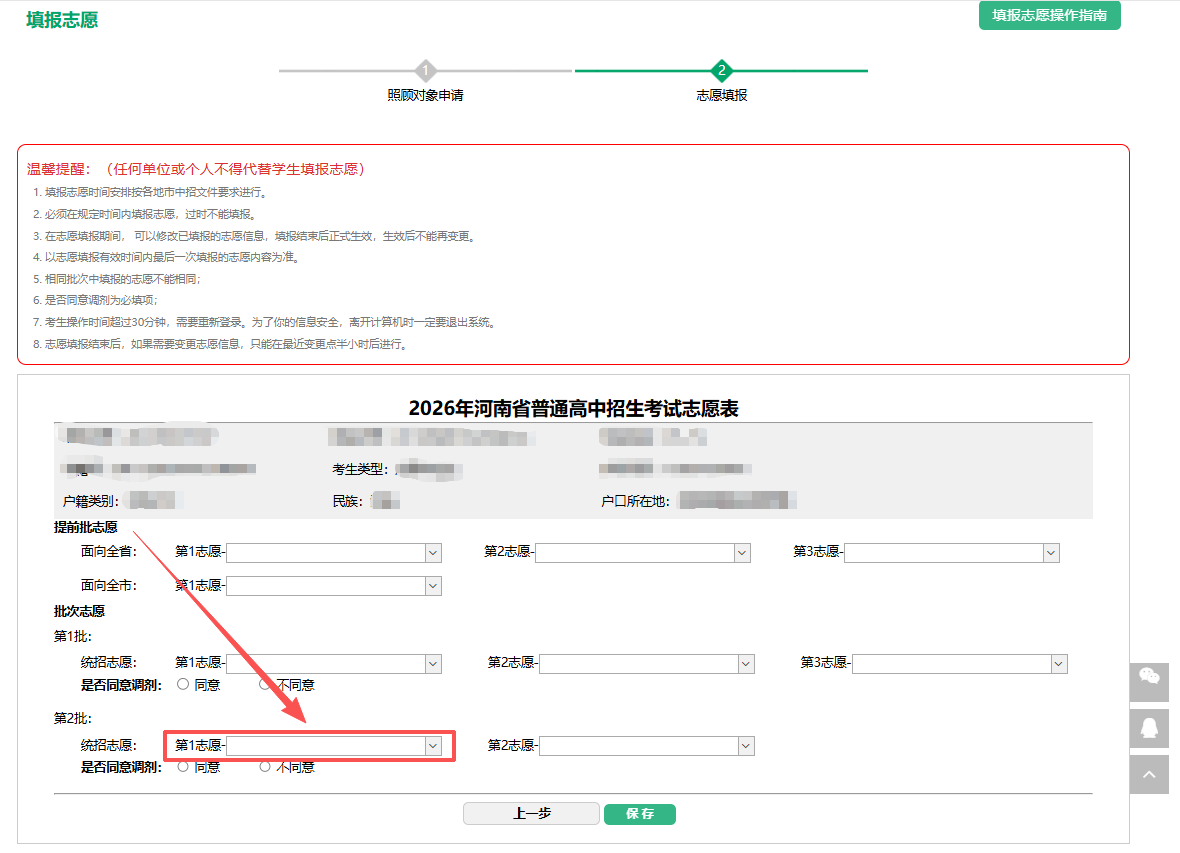Click reminder item 7 about 30分钟
The width and height of the screenshot is (1180, 853).
tap(264, 322)
